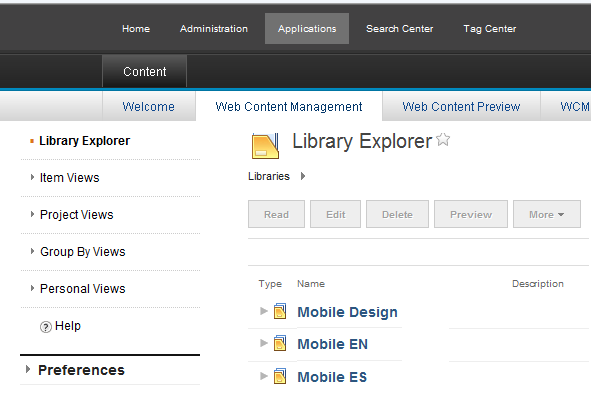Click the favorite star beside Library Explorer
Screen dimensions: 591x413
click(443, 140)
